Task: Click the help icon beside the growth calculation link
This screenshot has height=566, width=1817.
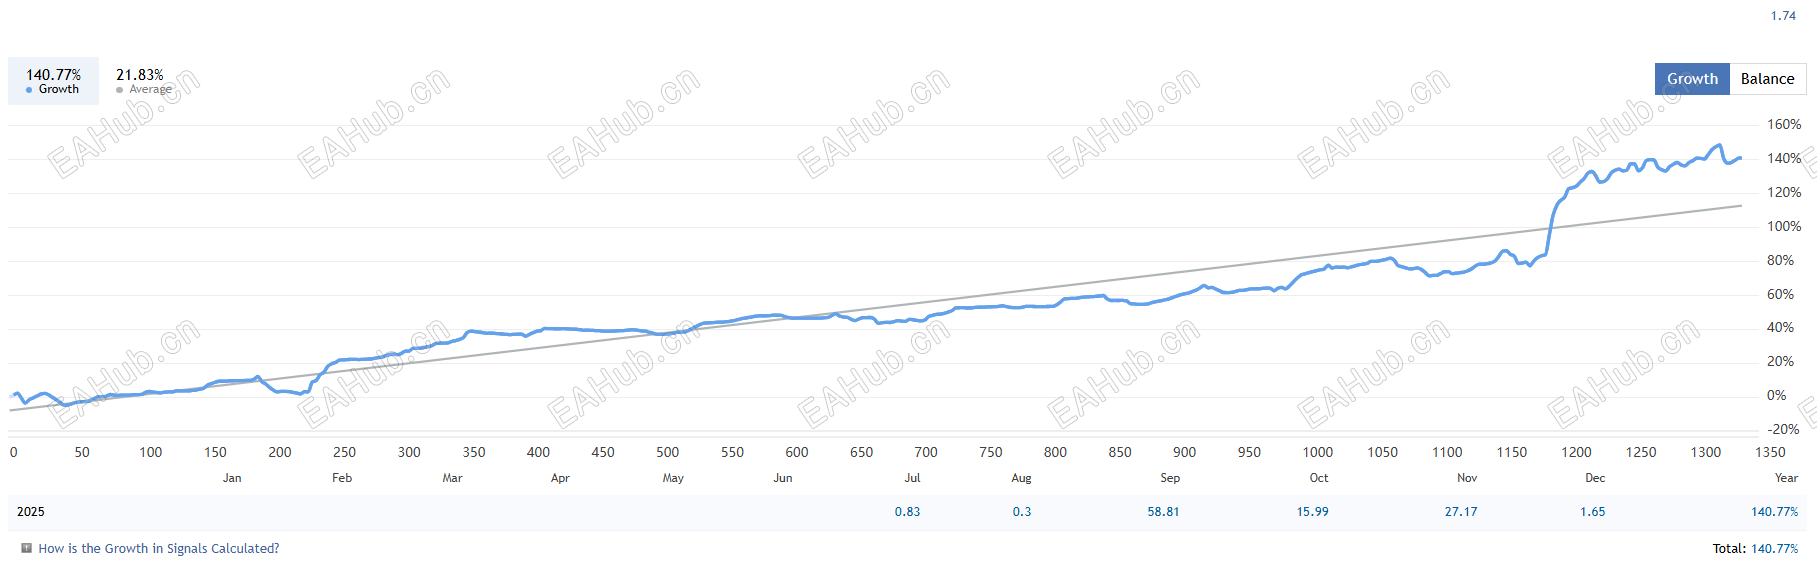Action: click(x=27, y=548)
